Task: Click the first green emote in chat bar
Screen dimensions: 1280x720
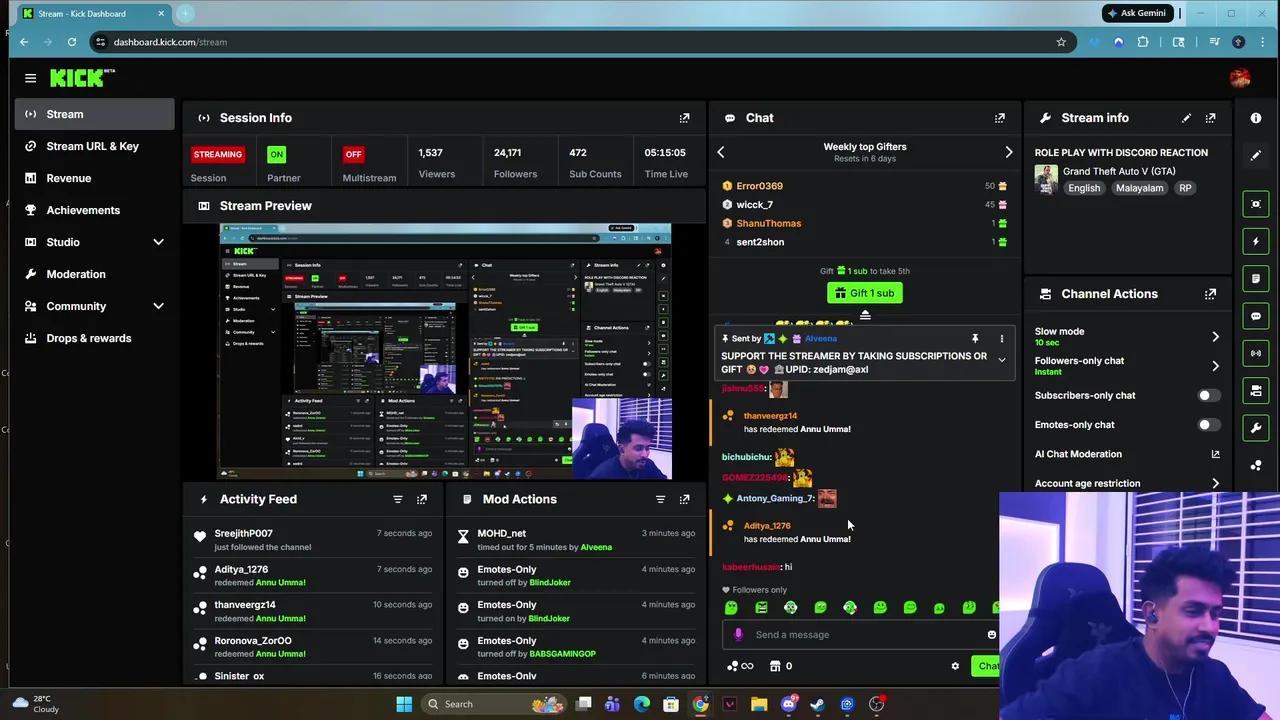Action: point(731,607)
